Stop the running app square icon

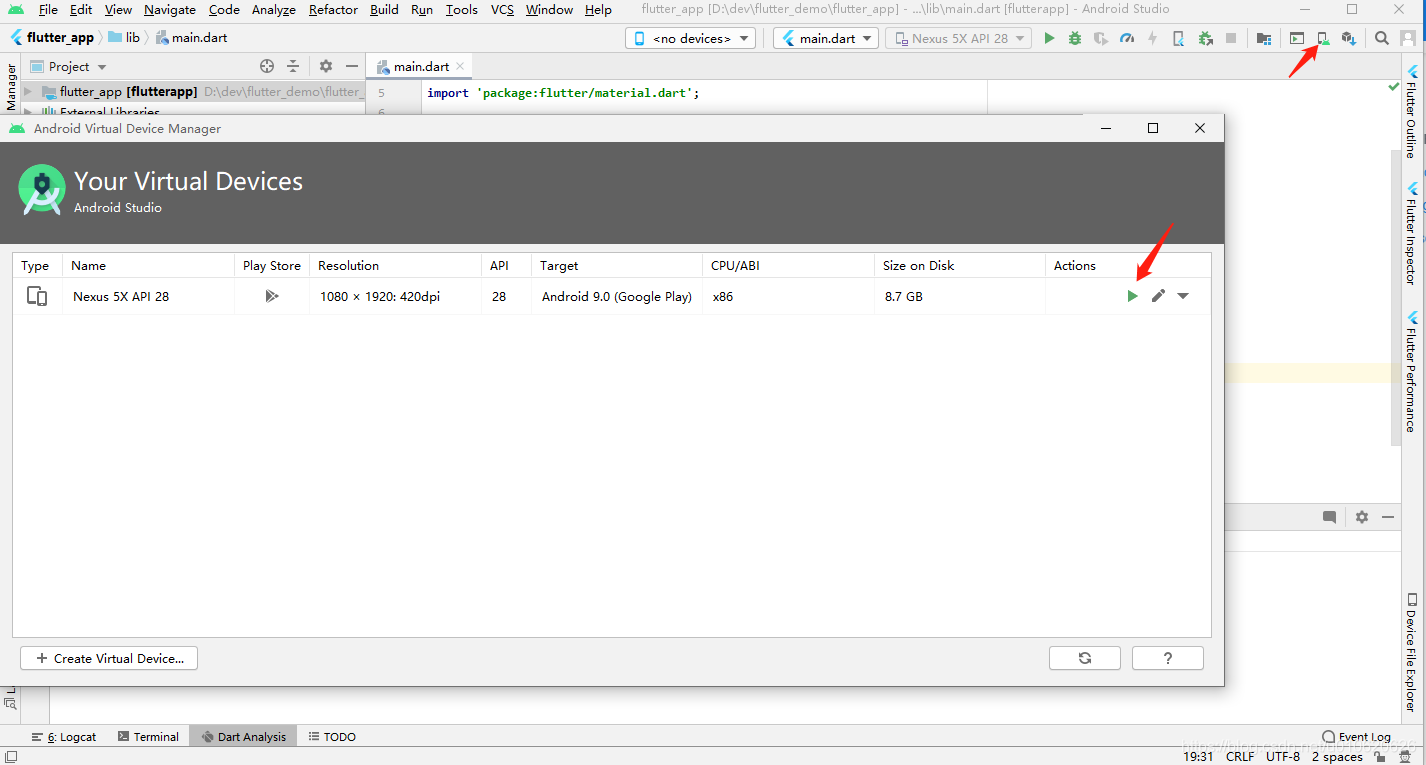1231,38
